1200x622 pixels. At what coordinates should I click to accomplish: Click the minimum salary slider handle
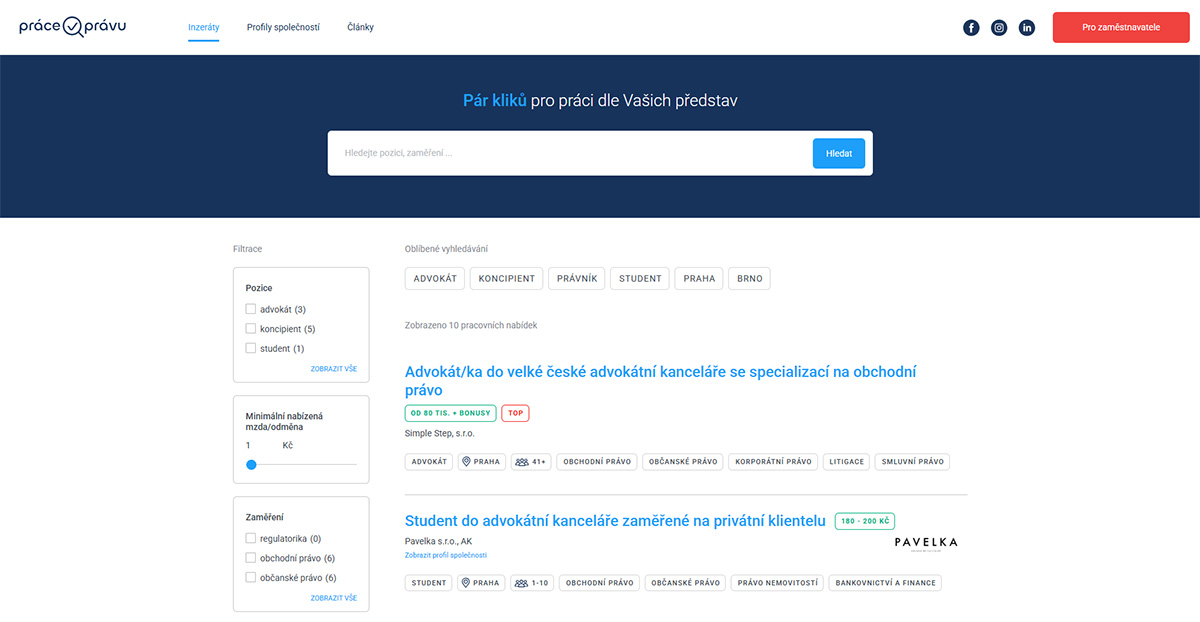(251, 465)
